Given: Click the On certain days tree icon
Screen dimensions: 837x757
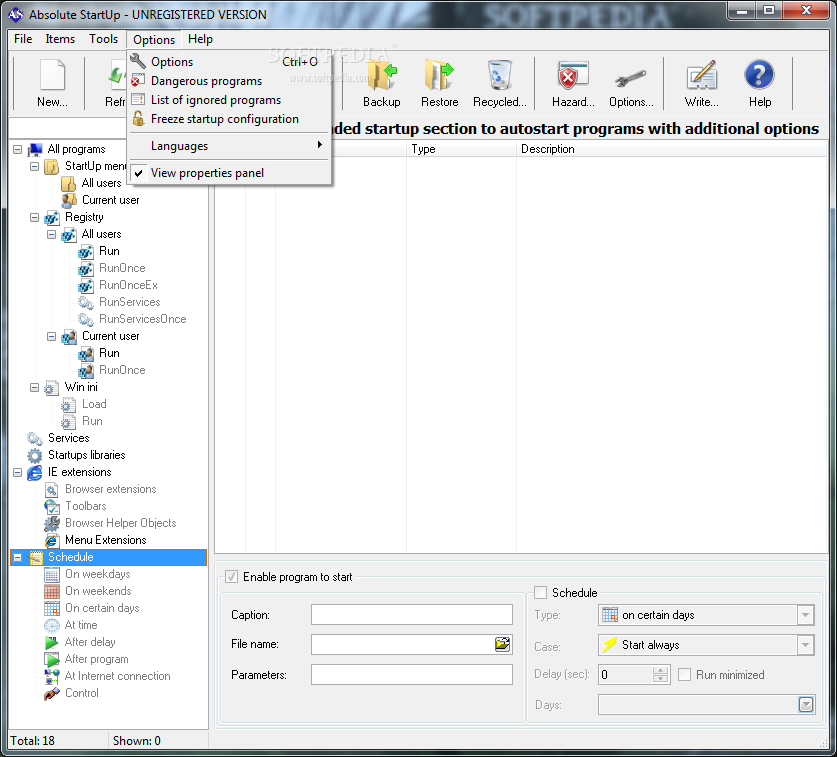Looking at the screenshot, I should tap(52, 608).
